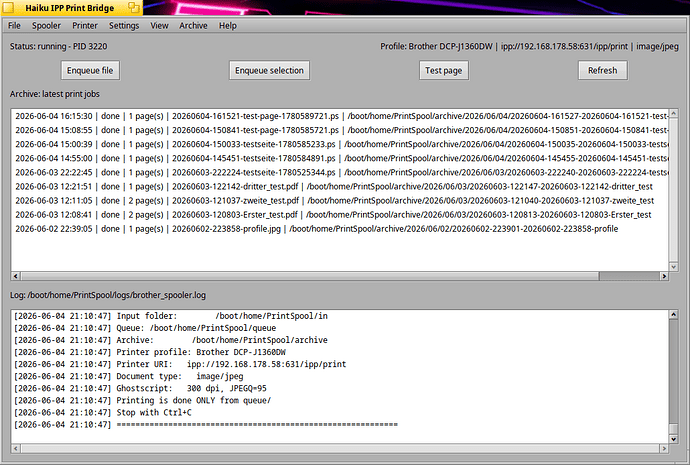
Task: Open the Spooler menu
Action: [46, 26]
